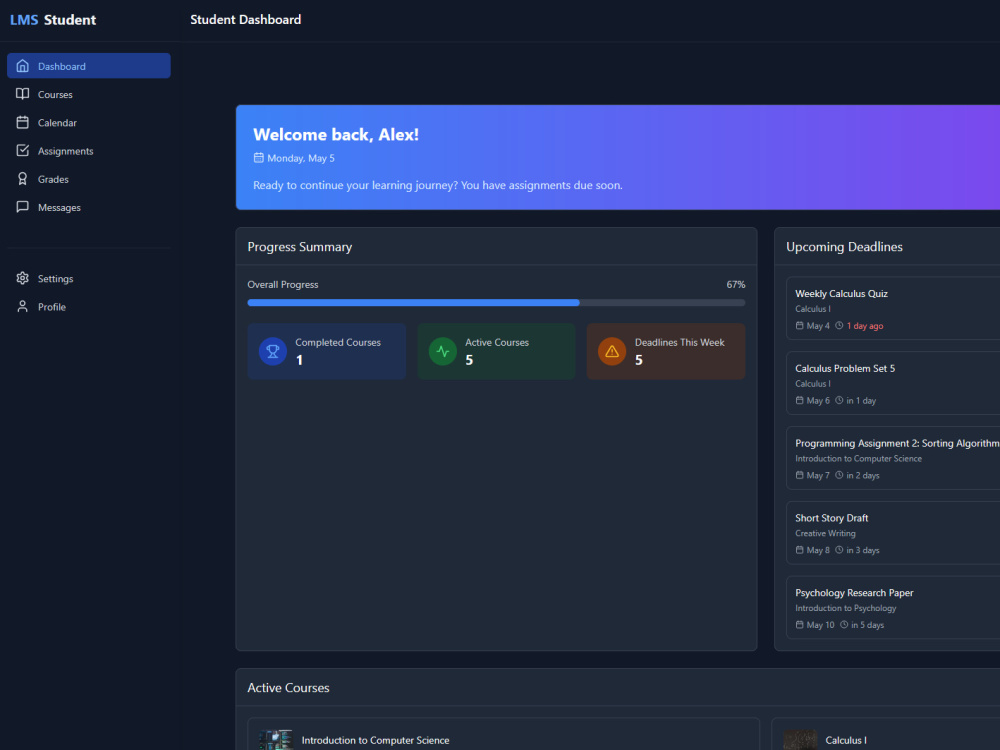Click the 67% progress value

pyautogui.click(x=735, y=284)
